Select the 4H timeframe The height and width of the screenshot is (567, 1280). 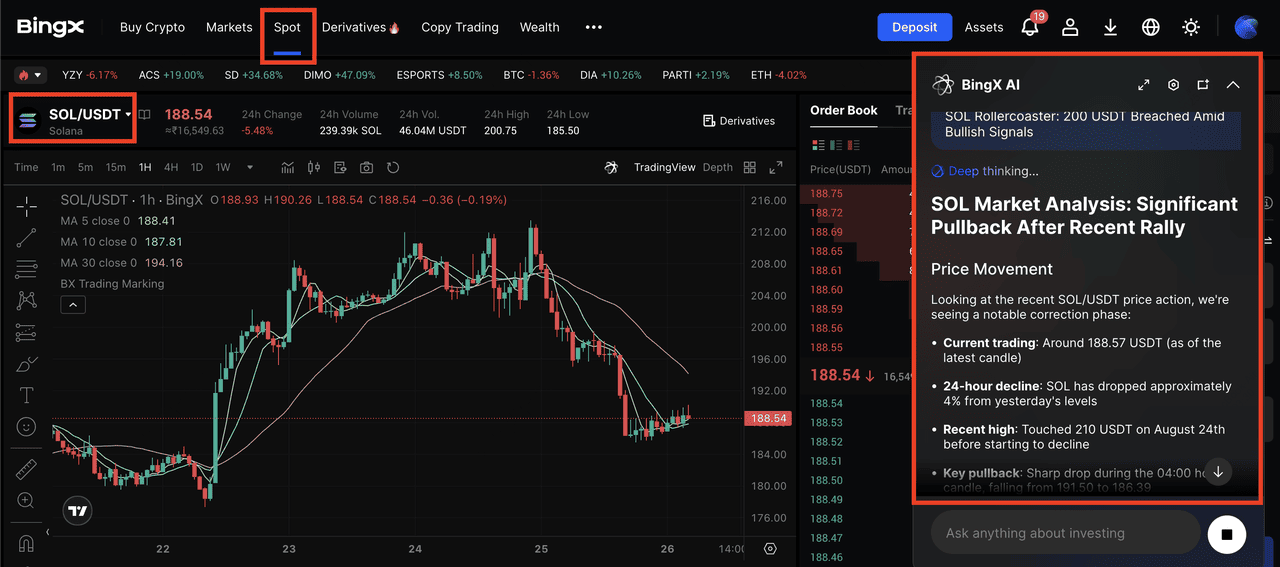click(171, 167)
